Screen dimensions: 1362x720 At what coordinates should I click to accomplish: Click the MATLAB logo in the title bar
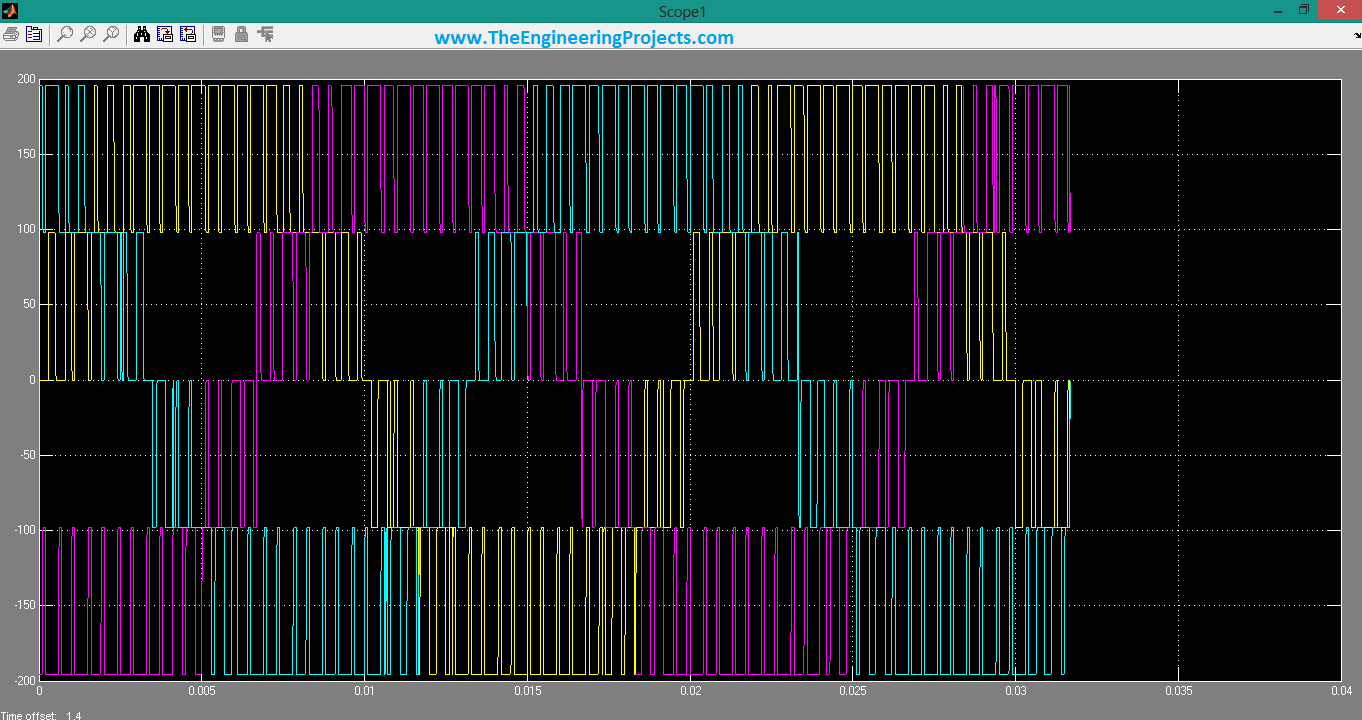click(x=11, y=10)
